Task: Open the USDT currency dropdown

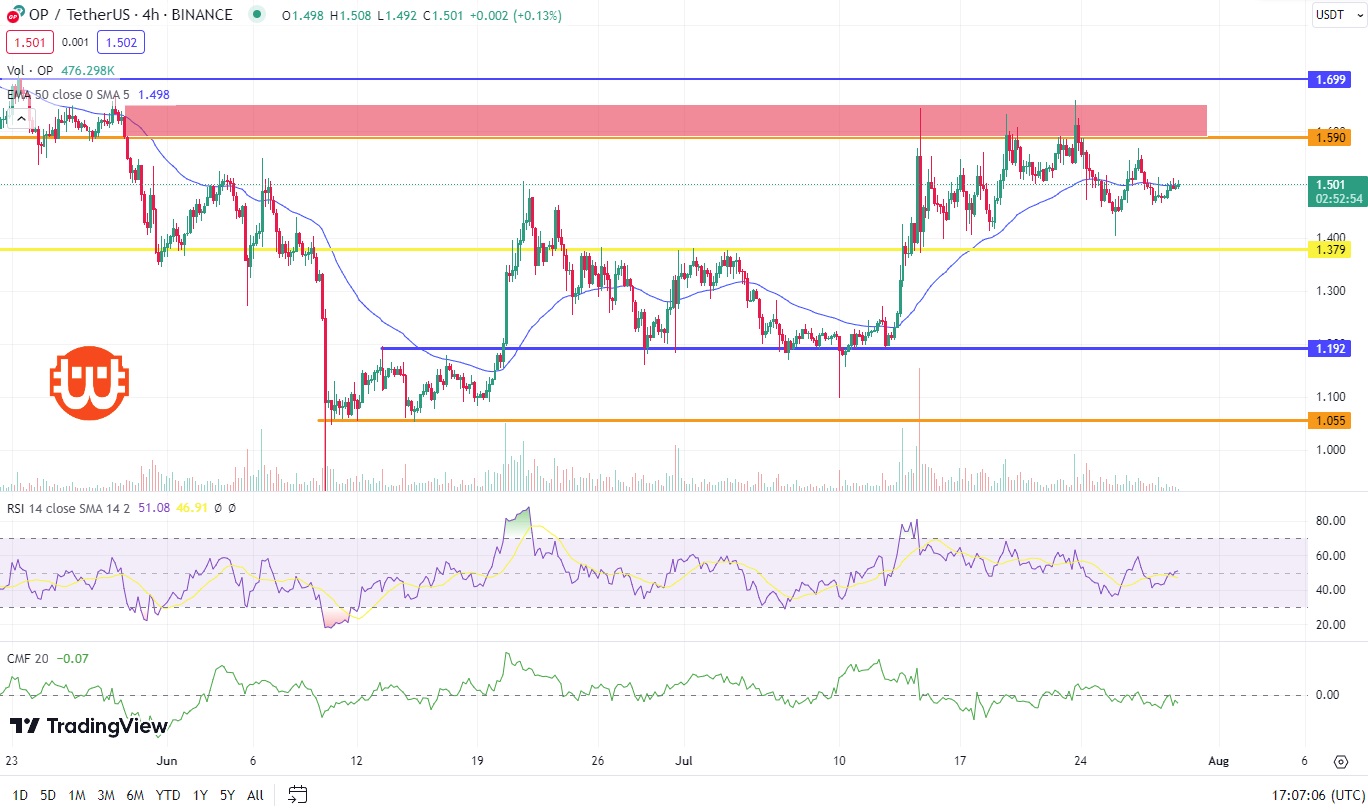Action: click(1337, 15)
